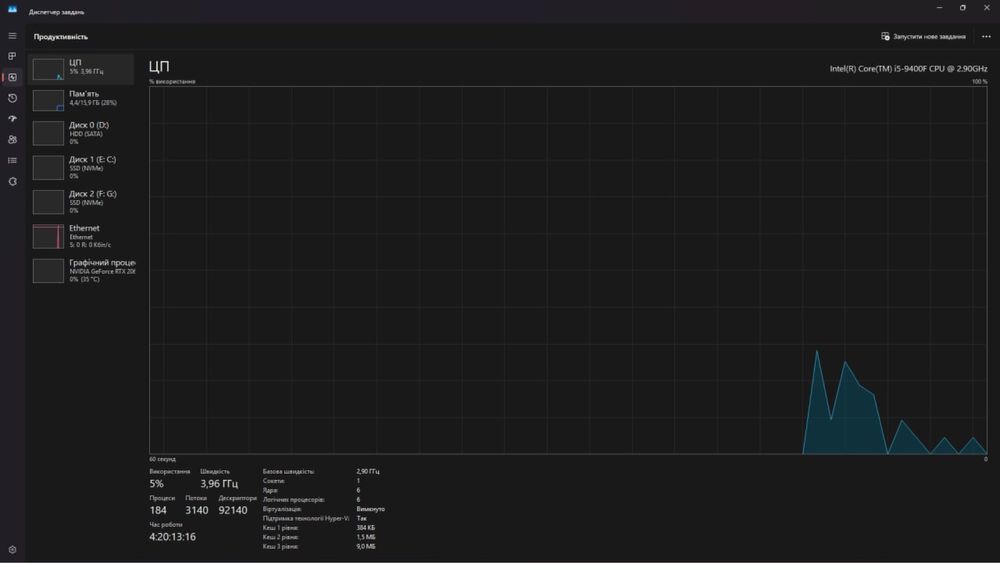Click the processes count '184'
The image size is (1000, 563).
click(158, 510)
